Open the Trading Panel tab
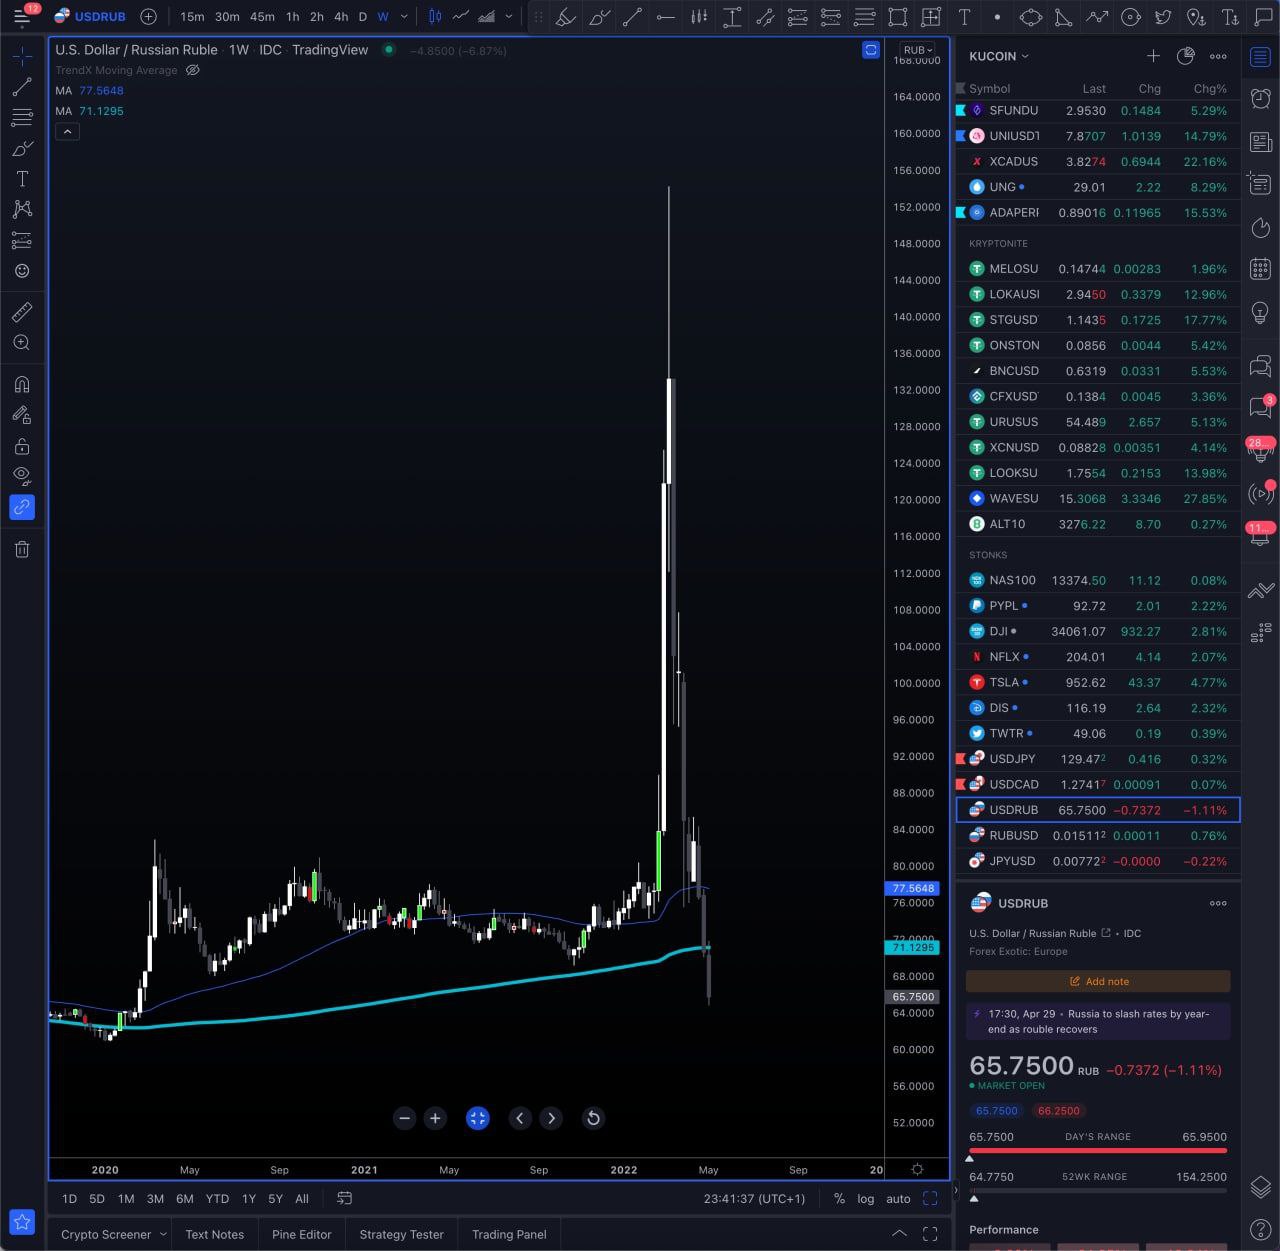The image size is (1280, 1251). [x=509, y=1234]
